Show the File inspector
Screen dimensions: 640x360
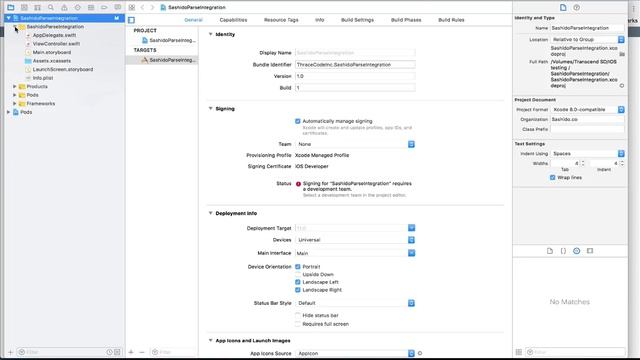[x=563, y=7]
